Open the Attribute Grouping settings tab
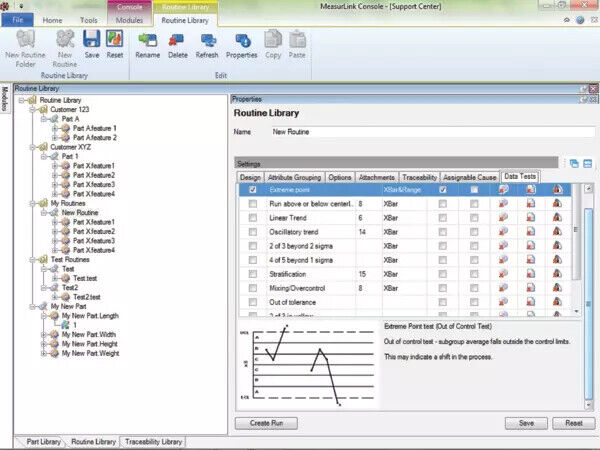 [294, 177]
